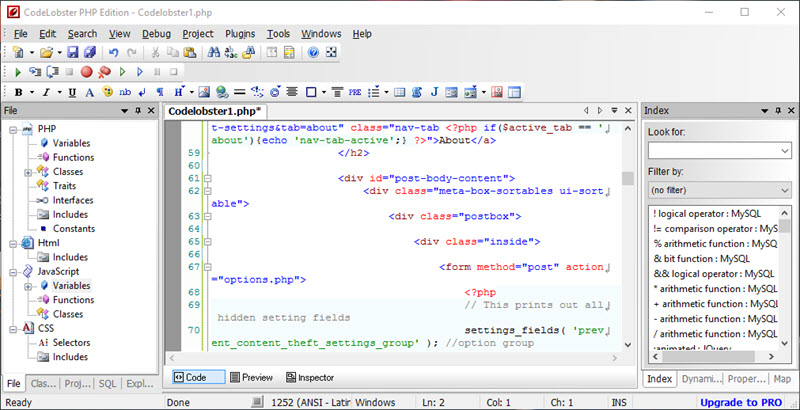Select '&& logical operator : MySQL' index entry

(713, 274)
